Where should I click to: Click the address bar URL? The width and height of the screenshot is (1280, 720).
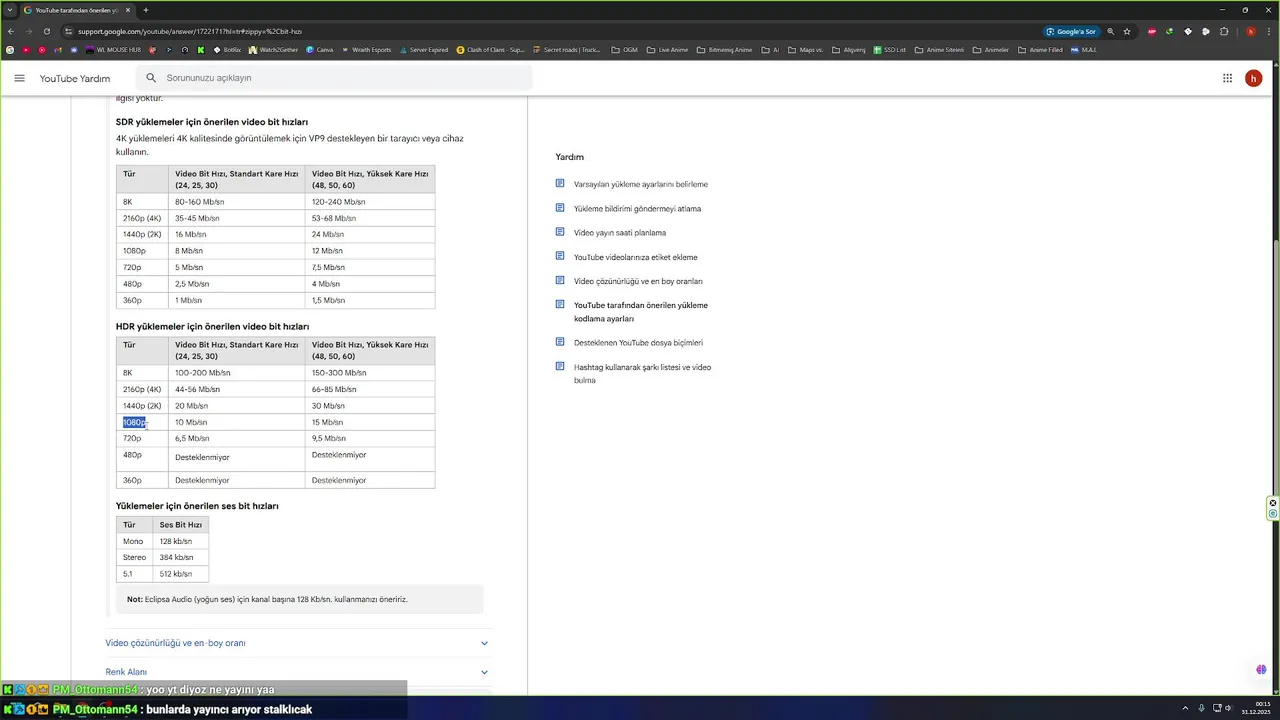[x=190, y=31]
